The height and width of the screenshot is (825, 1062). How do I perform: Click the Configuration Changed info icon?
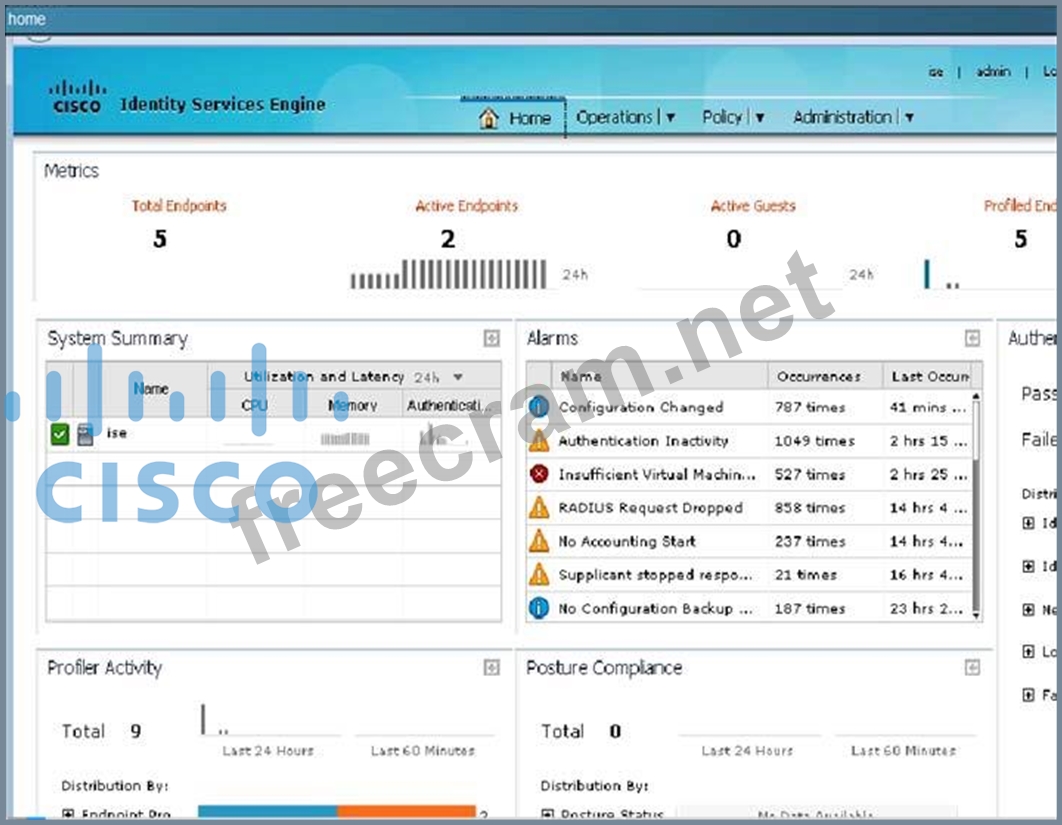[539, 407]
